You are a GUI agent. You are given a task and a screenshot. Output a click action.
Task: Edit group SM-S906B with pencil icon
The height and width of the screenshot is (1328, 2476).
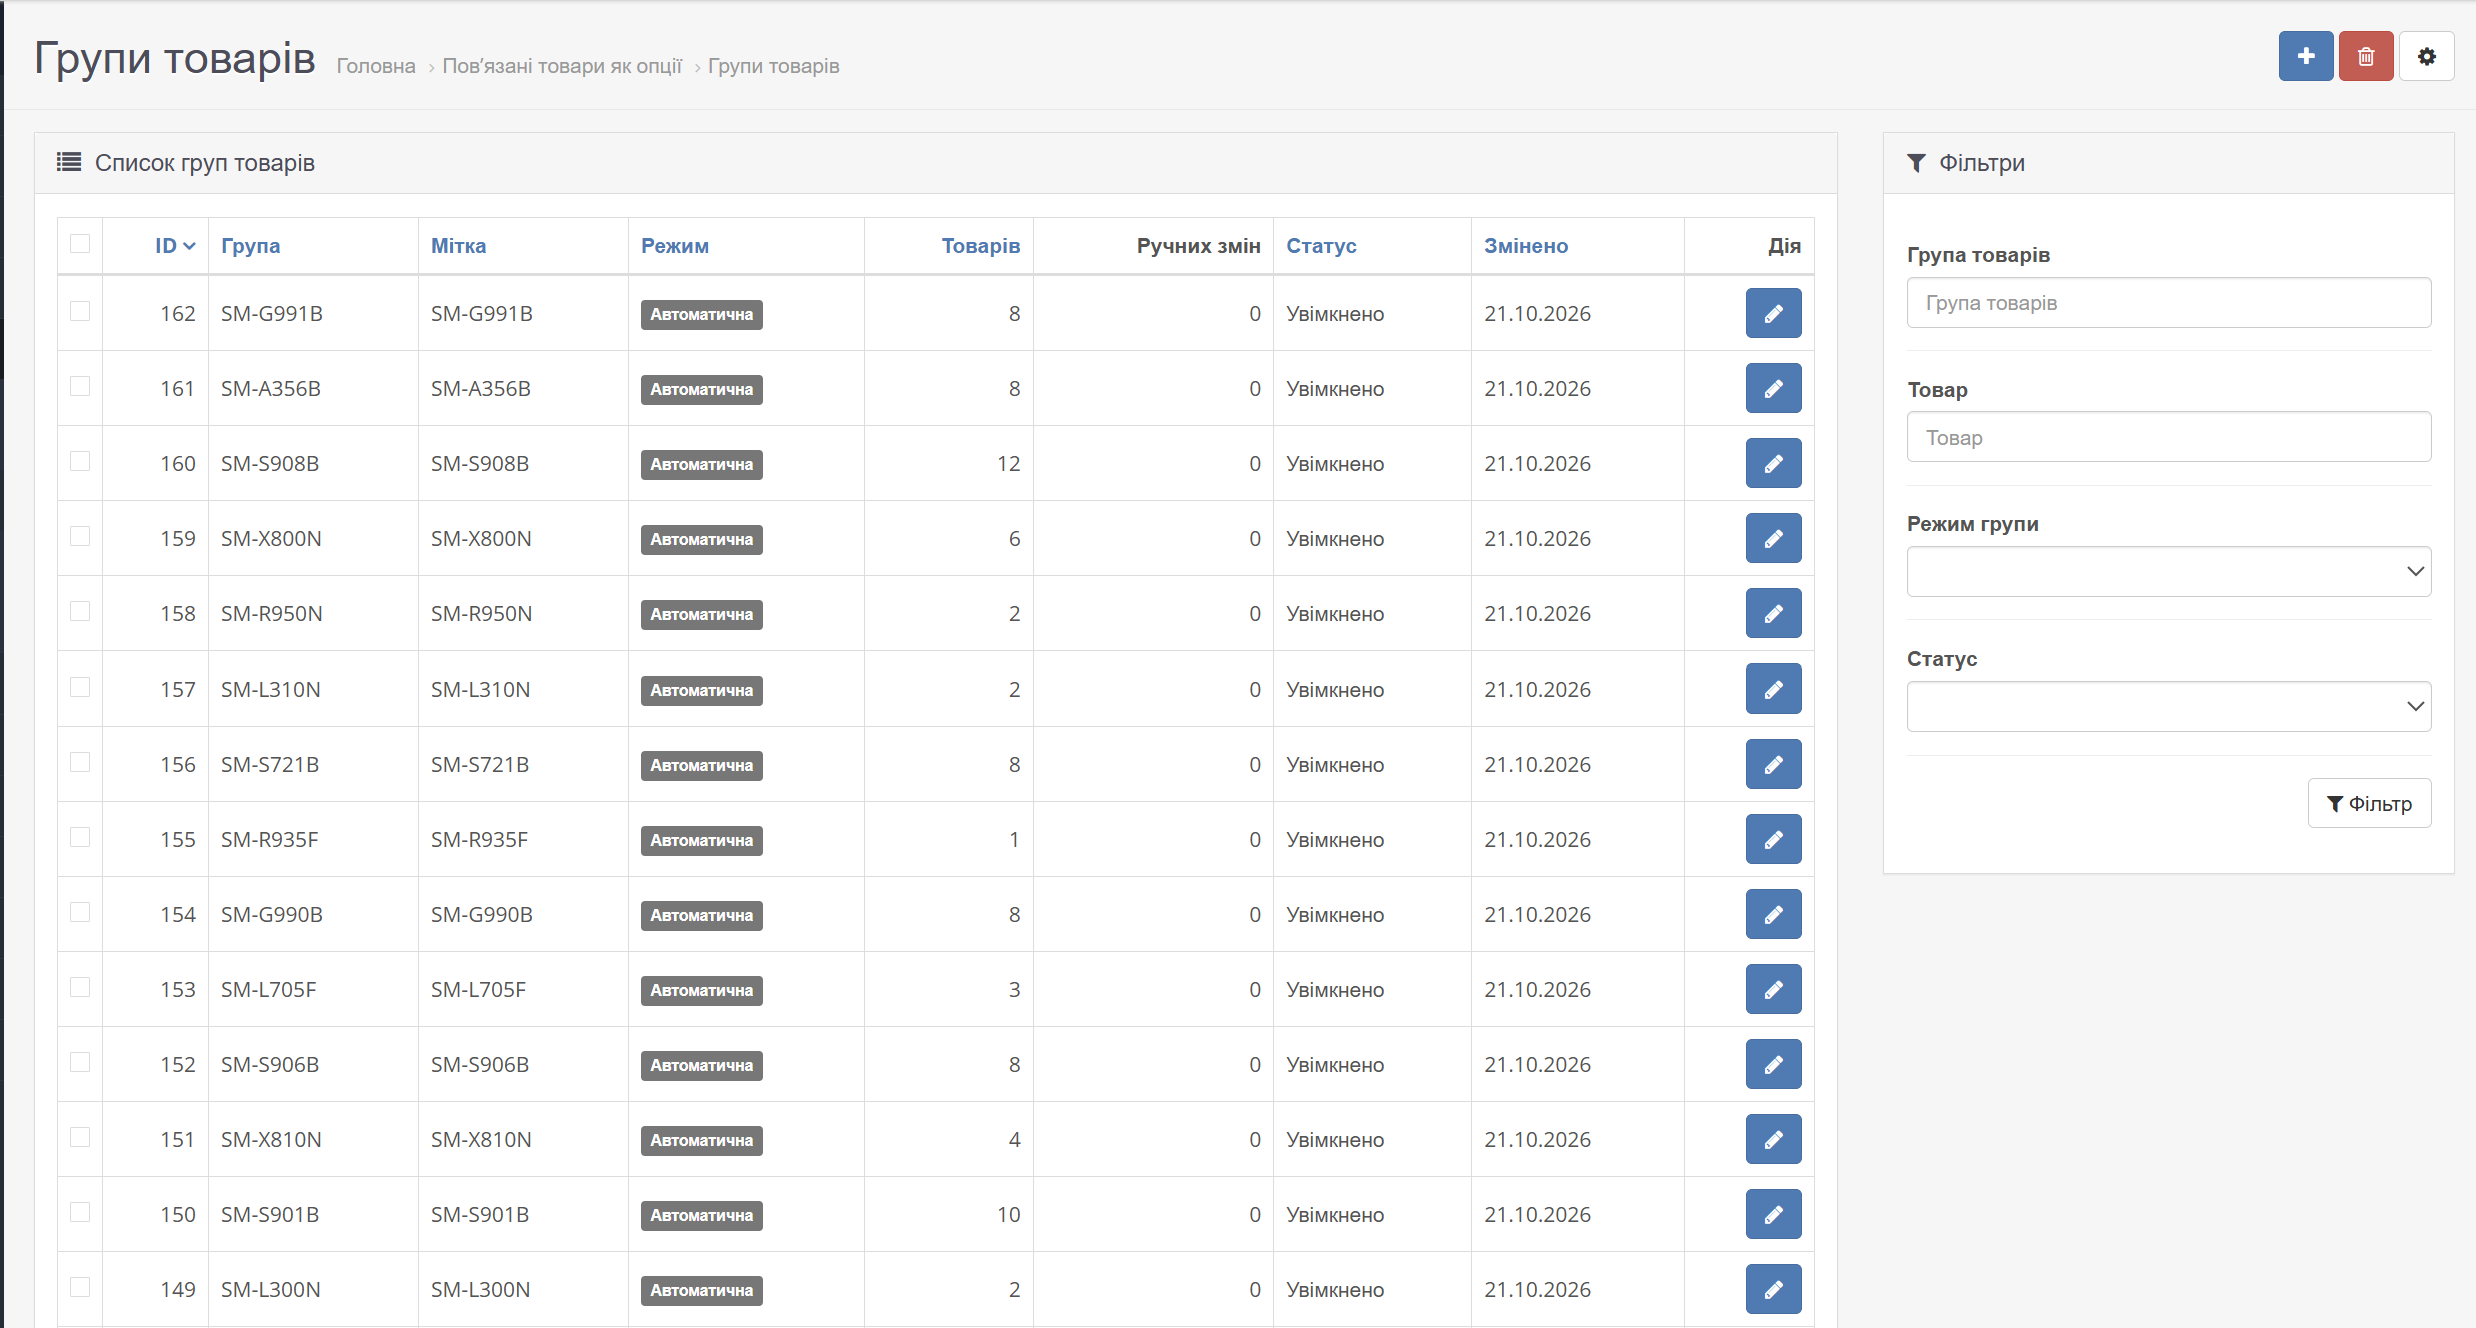pyautogui.click(x=1773, y=1064)
